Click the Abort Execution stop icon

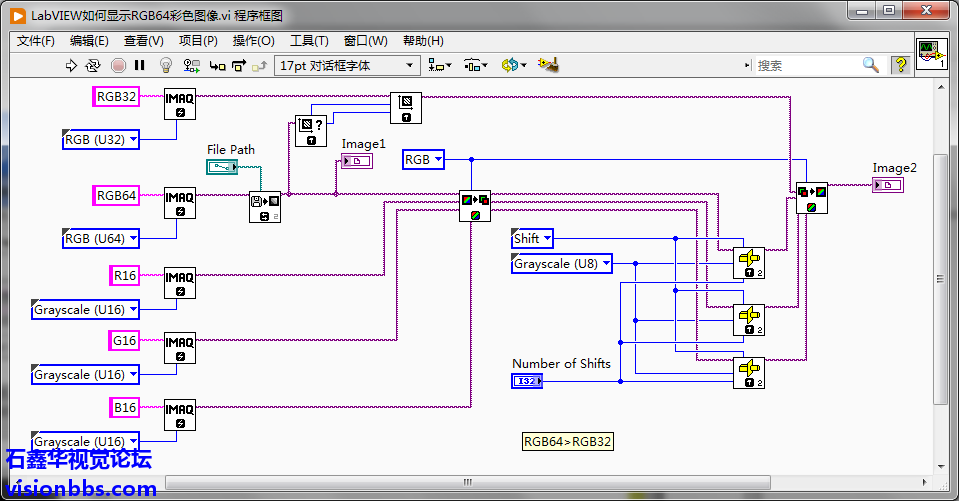pos(118,65)
